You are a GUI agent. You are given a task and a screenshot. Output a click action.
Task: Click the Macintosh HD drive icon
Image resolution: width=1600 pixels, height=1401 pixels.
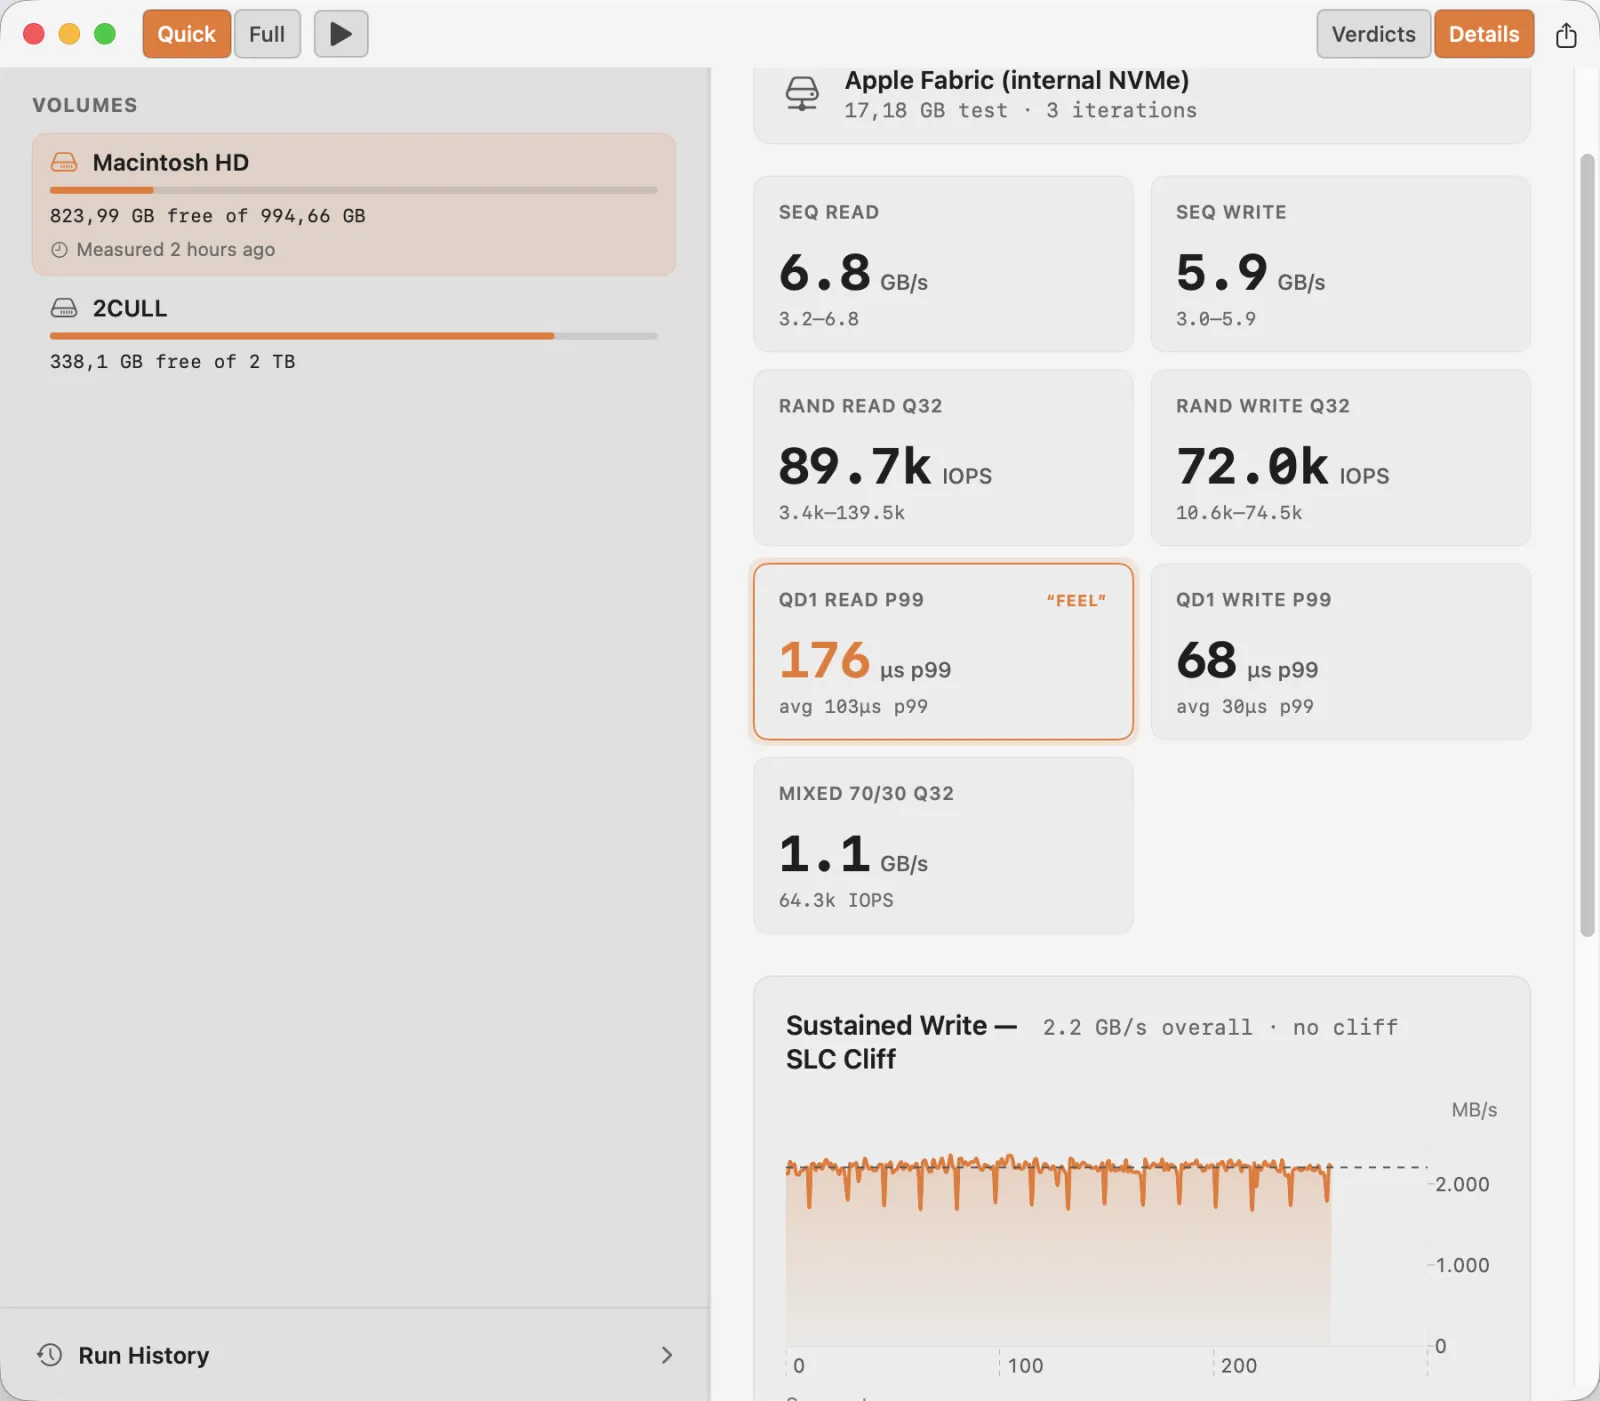[x=64, y=162]
